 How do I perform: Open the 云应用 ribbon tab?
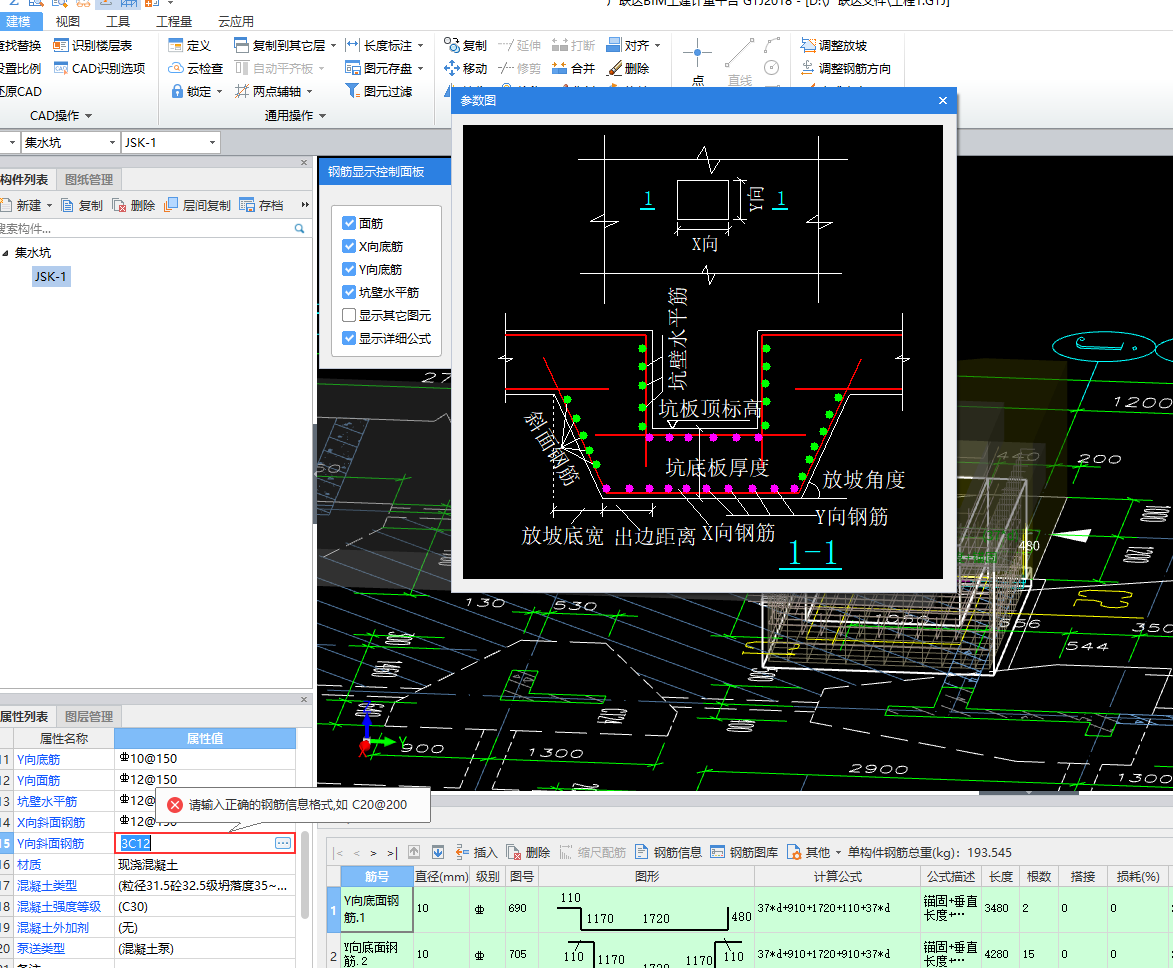[236, 22]
